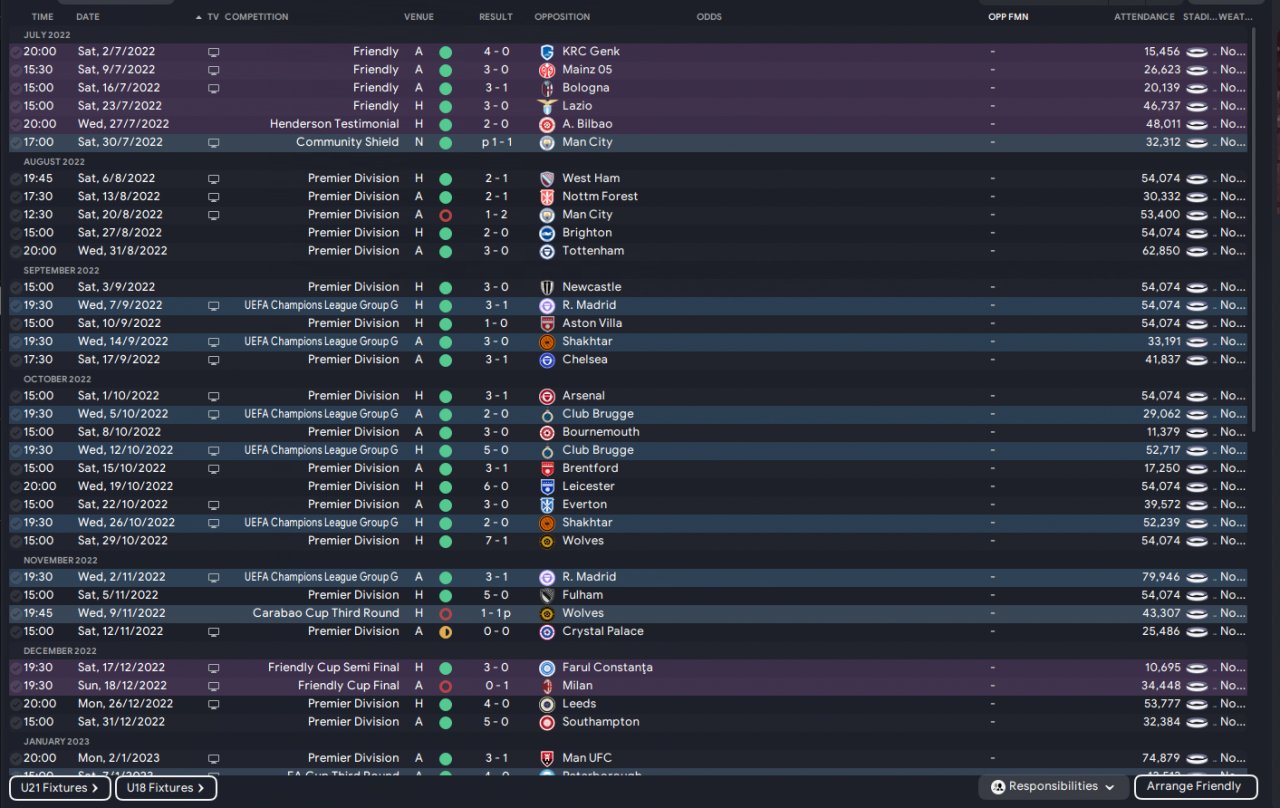The height and width of the screenshot is (808, 1280).
Task: Click the Competition column header
Action: pyautogui.click(x=256, y=17)
